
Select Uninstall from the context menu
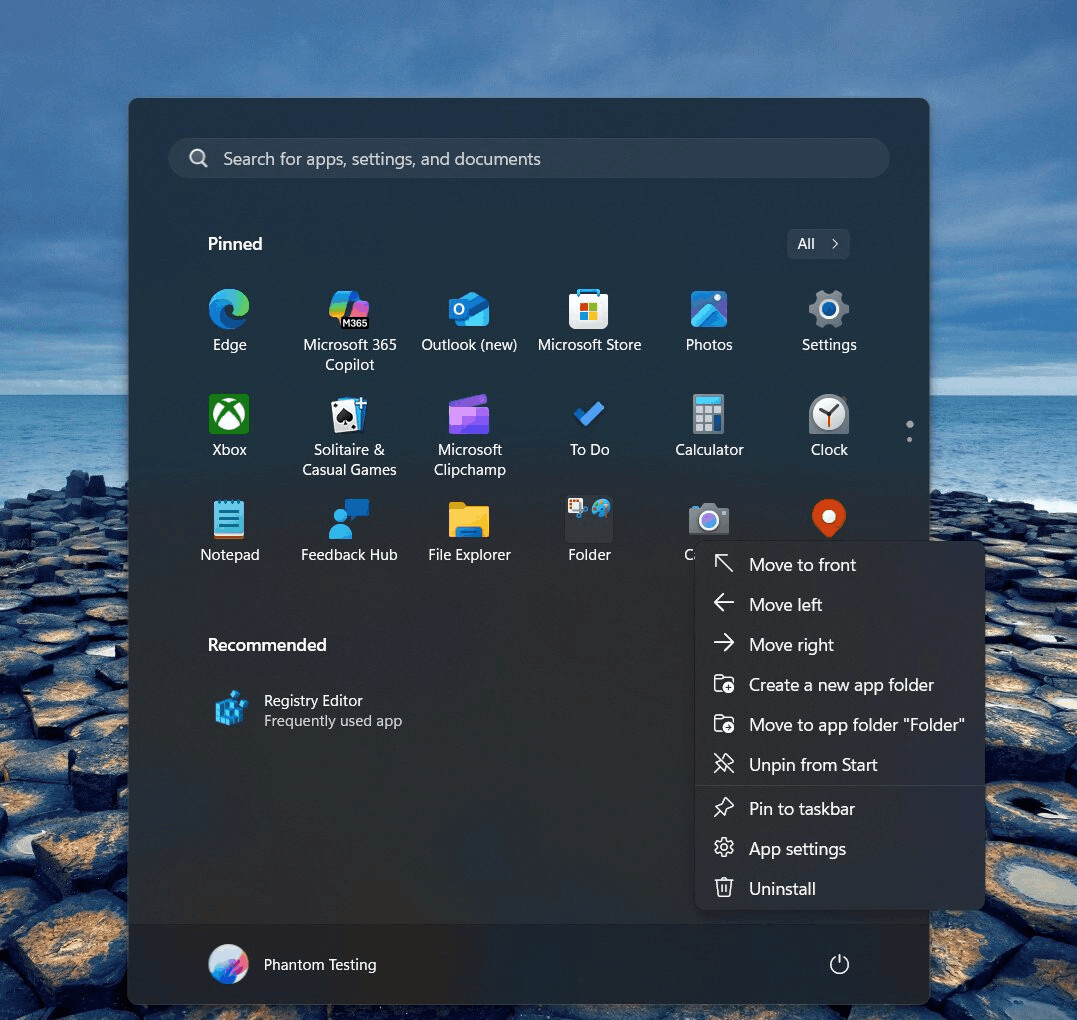click(x=839, y=889)
